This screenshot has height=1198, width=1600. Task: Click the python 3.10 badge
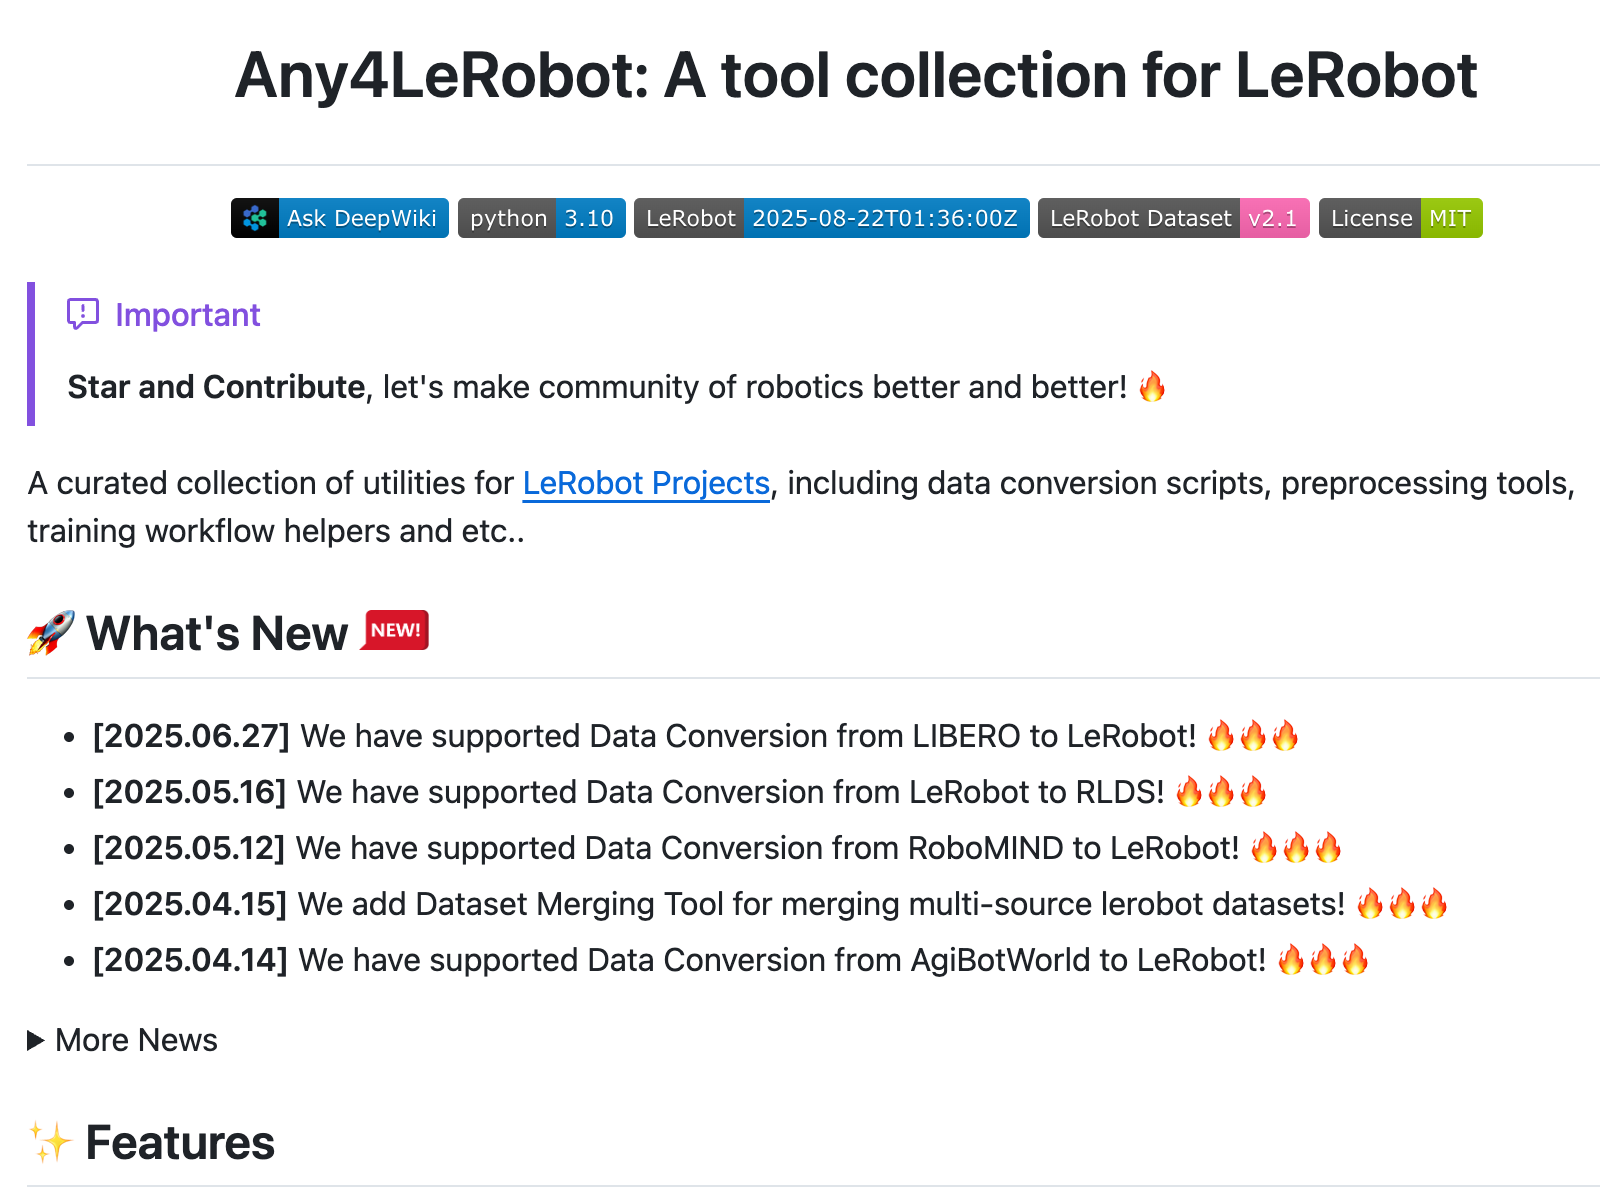click(541, 218)
